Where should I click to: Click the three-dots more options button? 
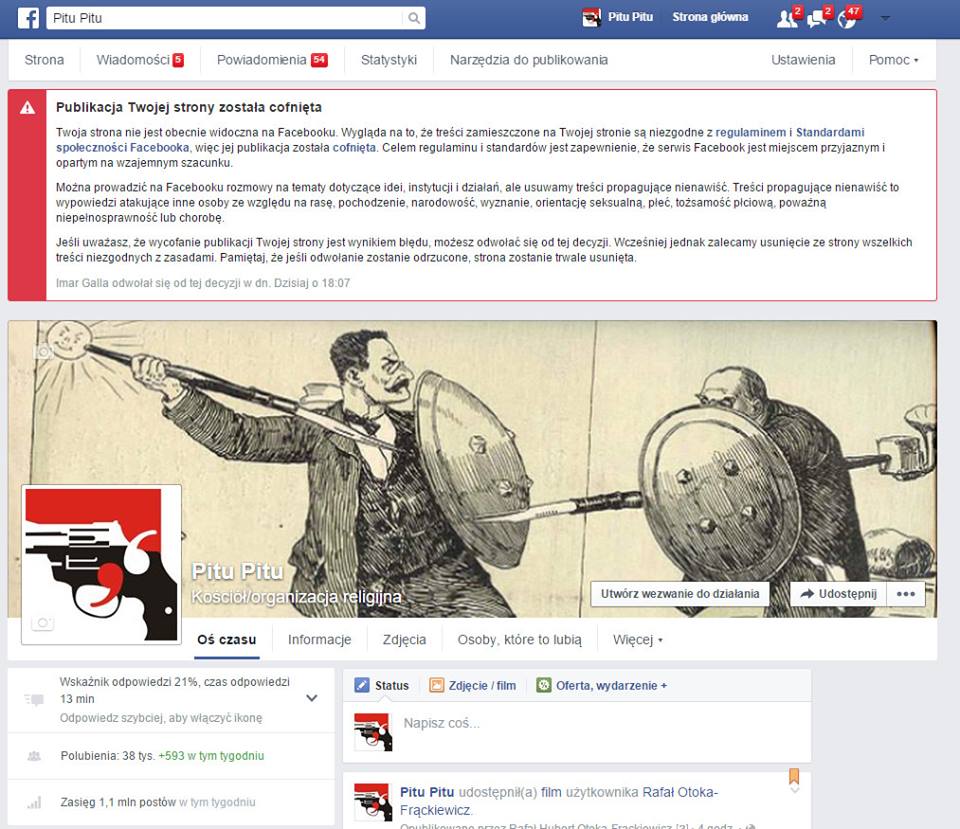(906, 593)
